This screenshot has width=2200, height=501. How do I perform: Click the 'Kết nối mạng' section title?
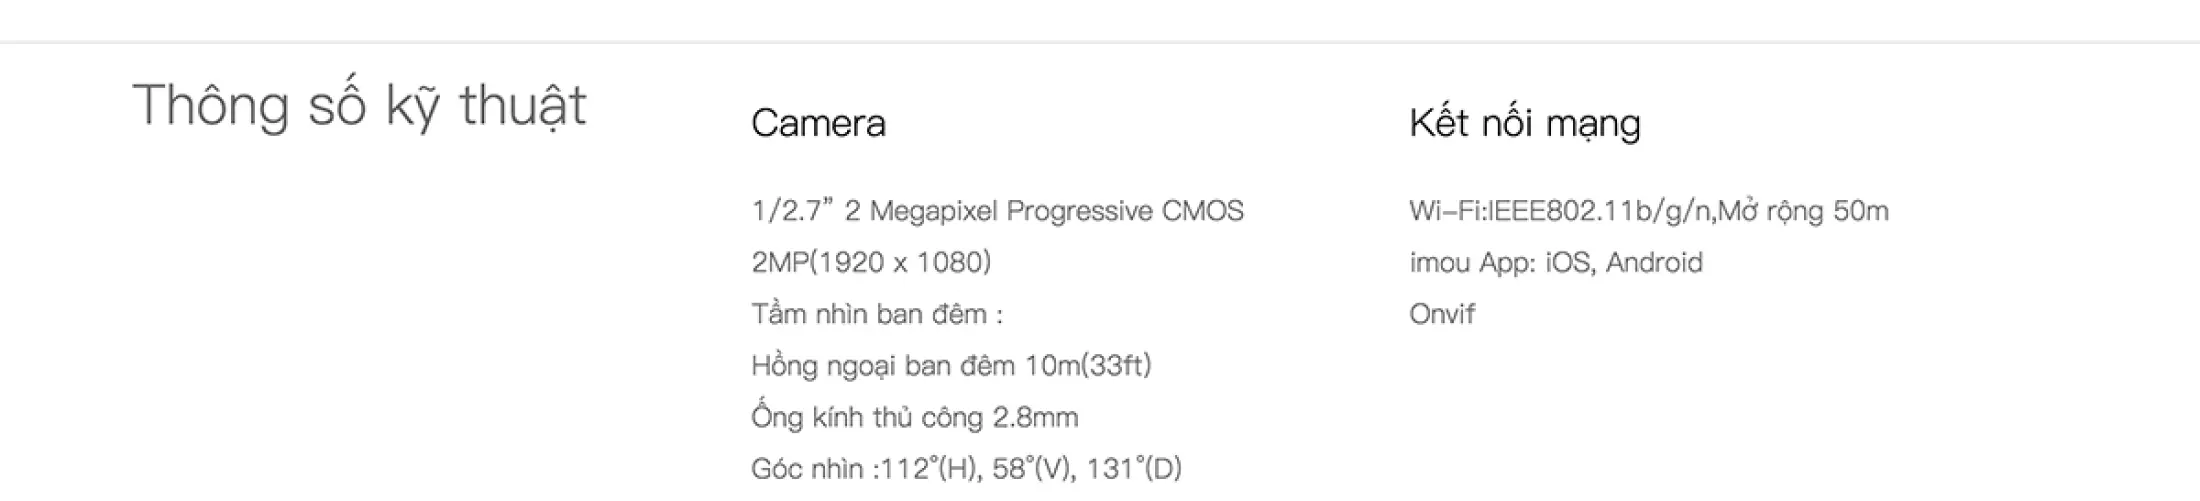click(1525, 124)
